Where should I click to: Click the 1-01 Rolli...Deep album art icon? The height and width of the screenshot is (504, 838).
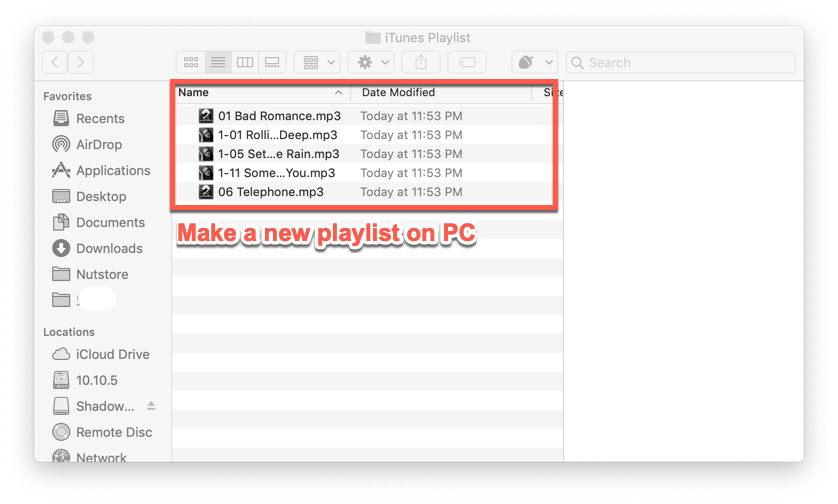(x=206, y=135)
